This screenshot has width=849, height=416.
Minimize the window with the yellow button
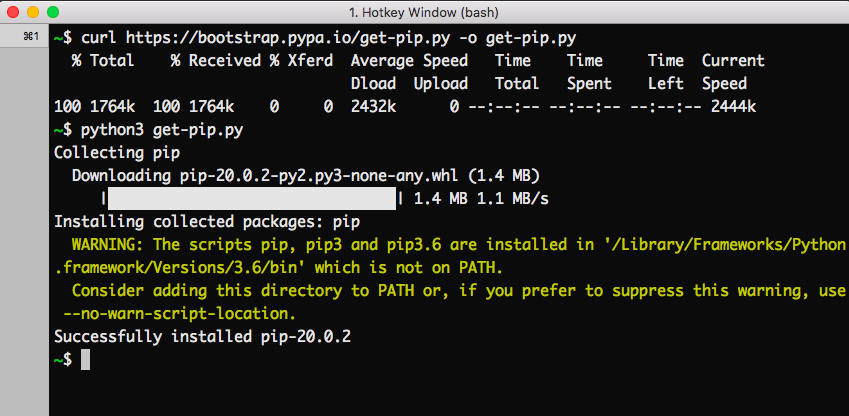pos(32,13)
